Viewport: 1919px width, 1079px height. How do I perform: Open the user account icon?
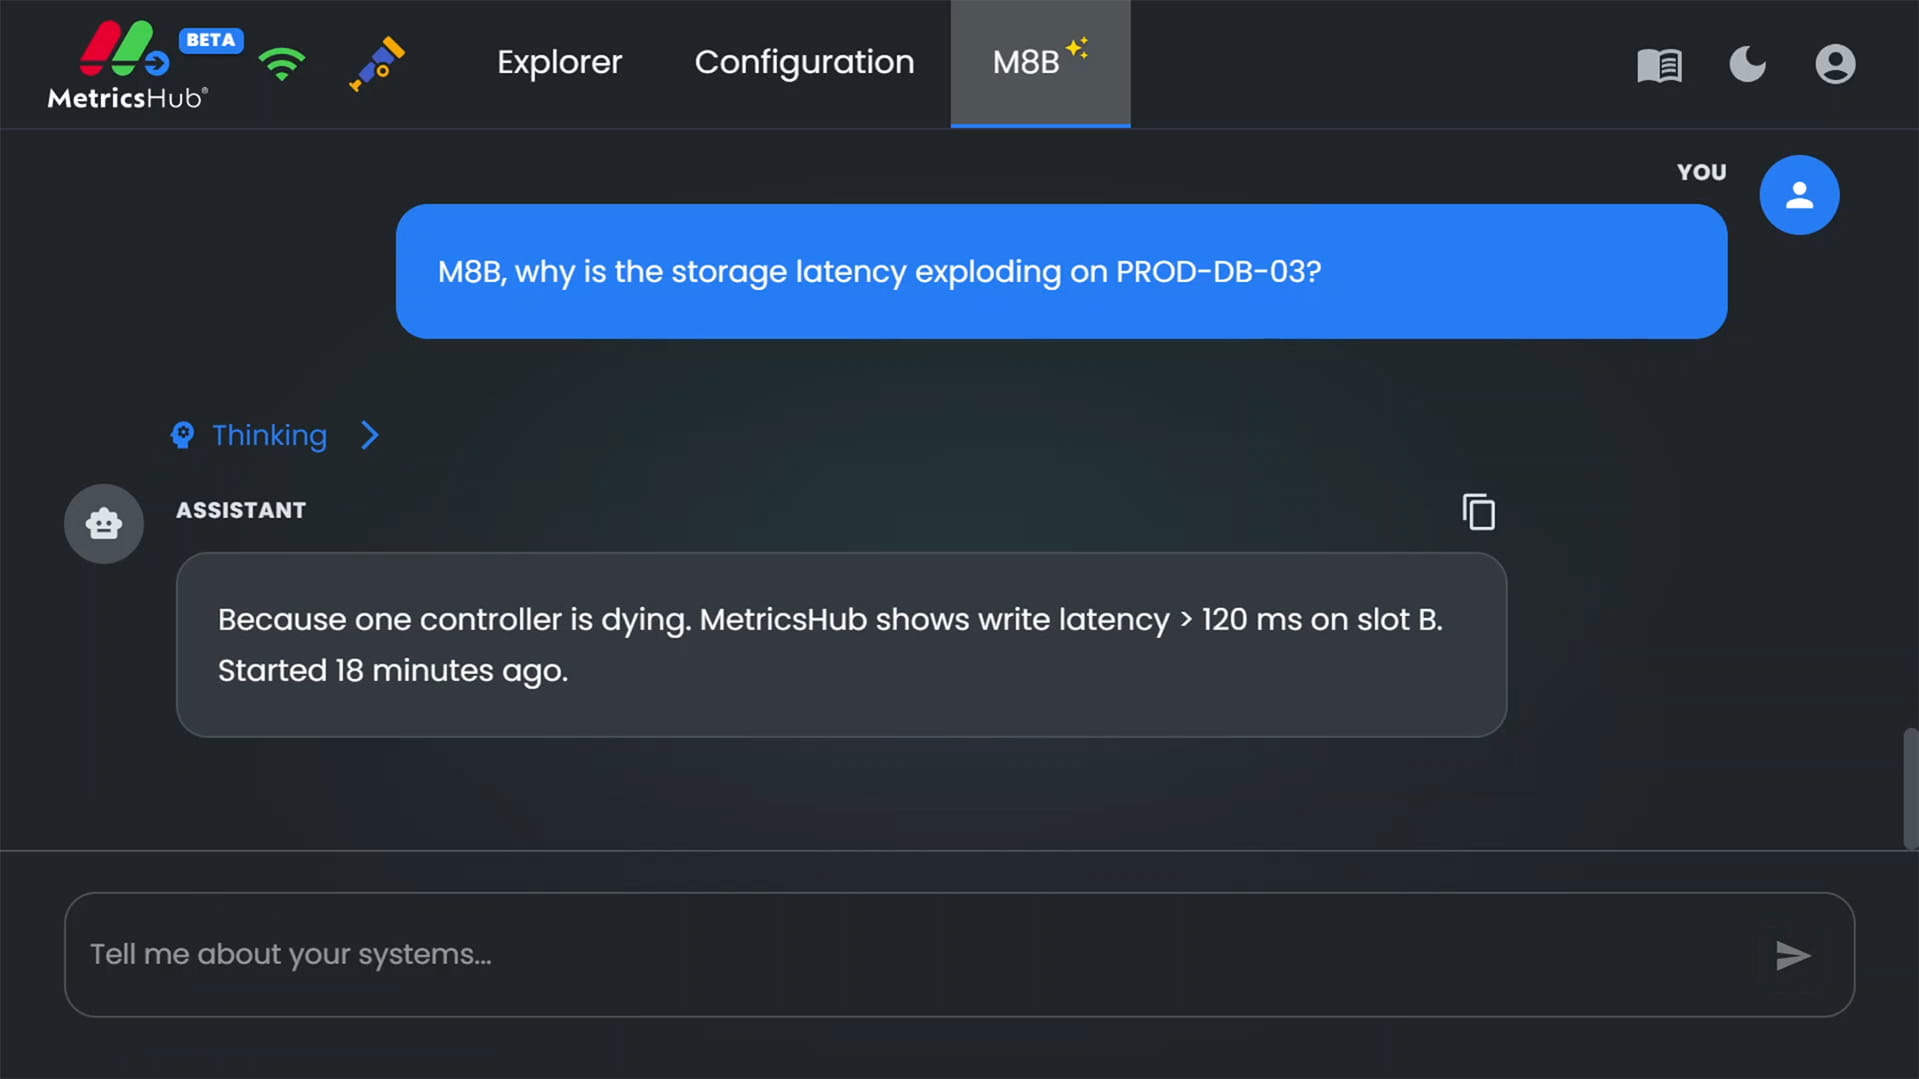1836,63
